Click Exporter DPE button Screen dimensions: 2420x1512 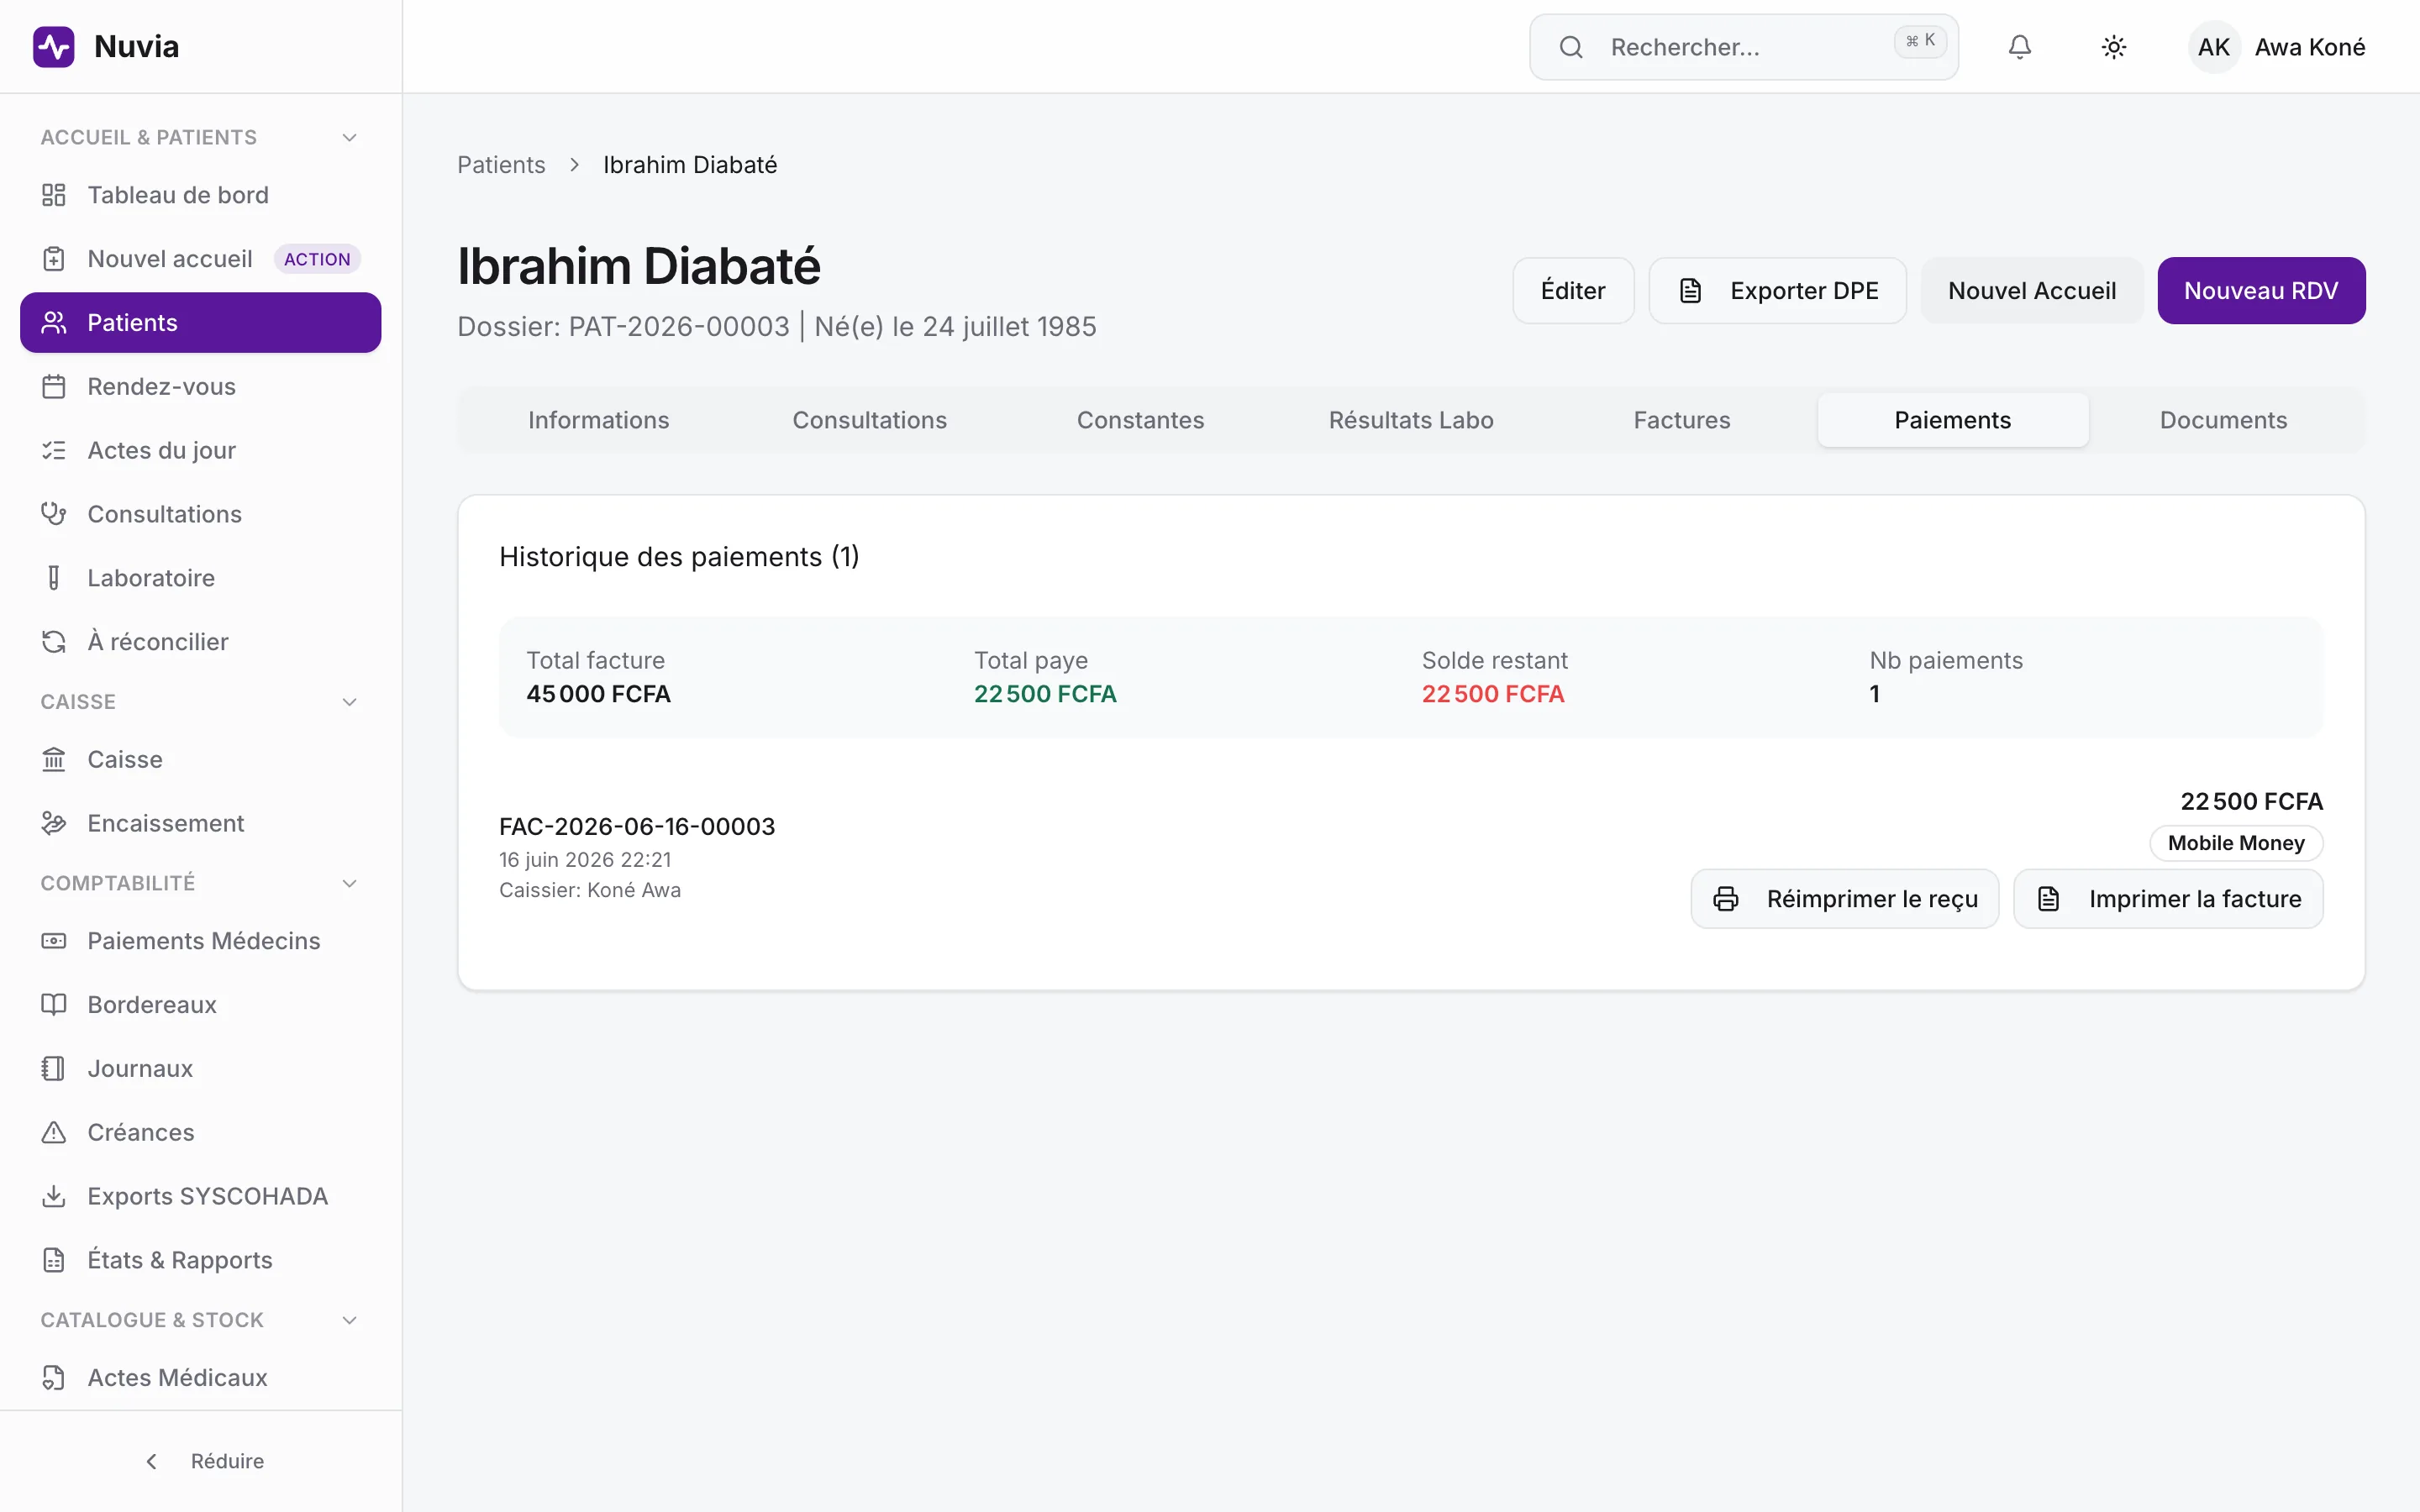[x=1777, y=291]
